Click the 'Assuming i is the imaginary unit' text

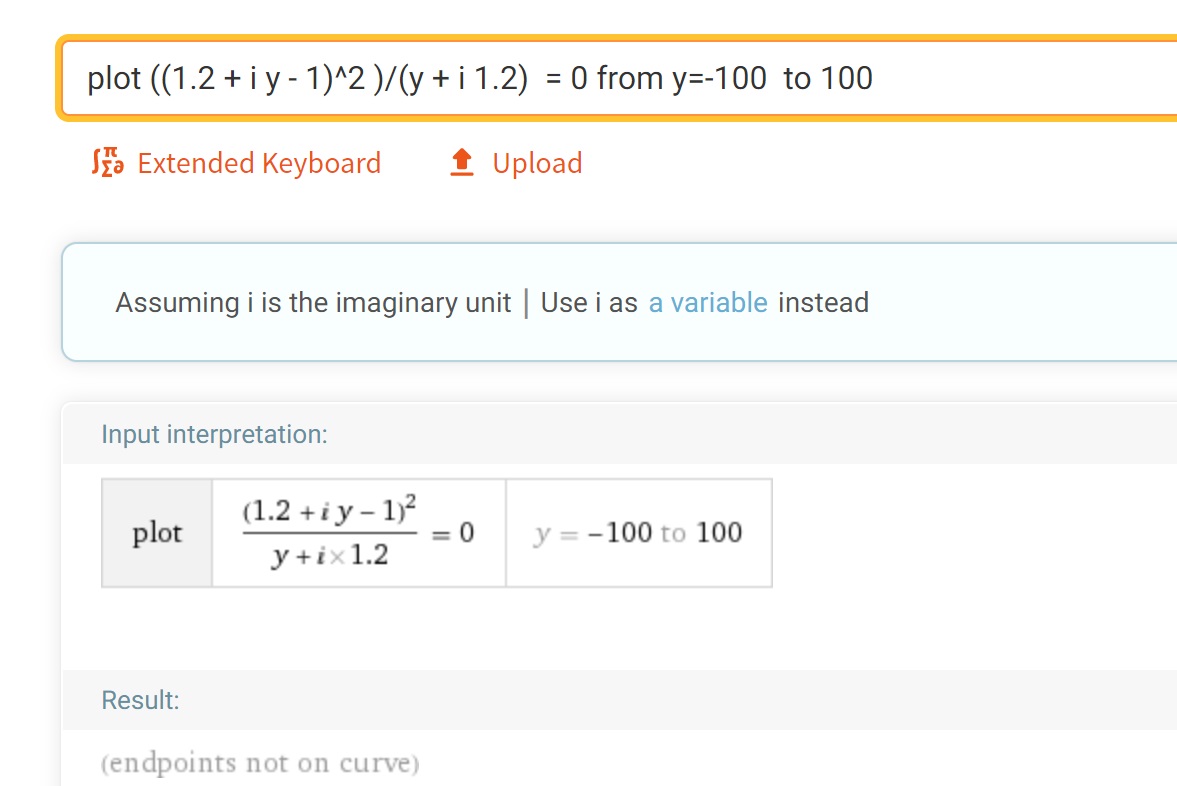click(313, 303)
